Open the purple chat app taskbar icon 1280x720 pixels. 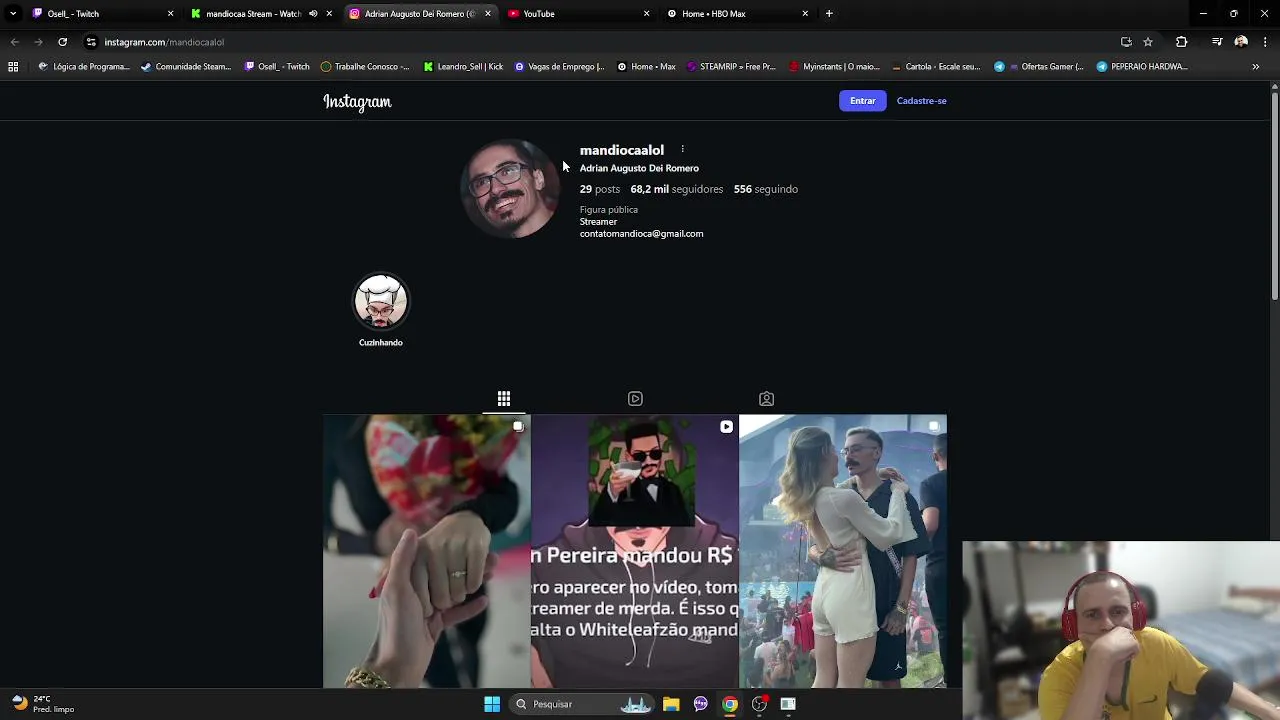coord(700,704)
